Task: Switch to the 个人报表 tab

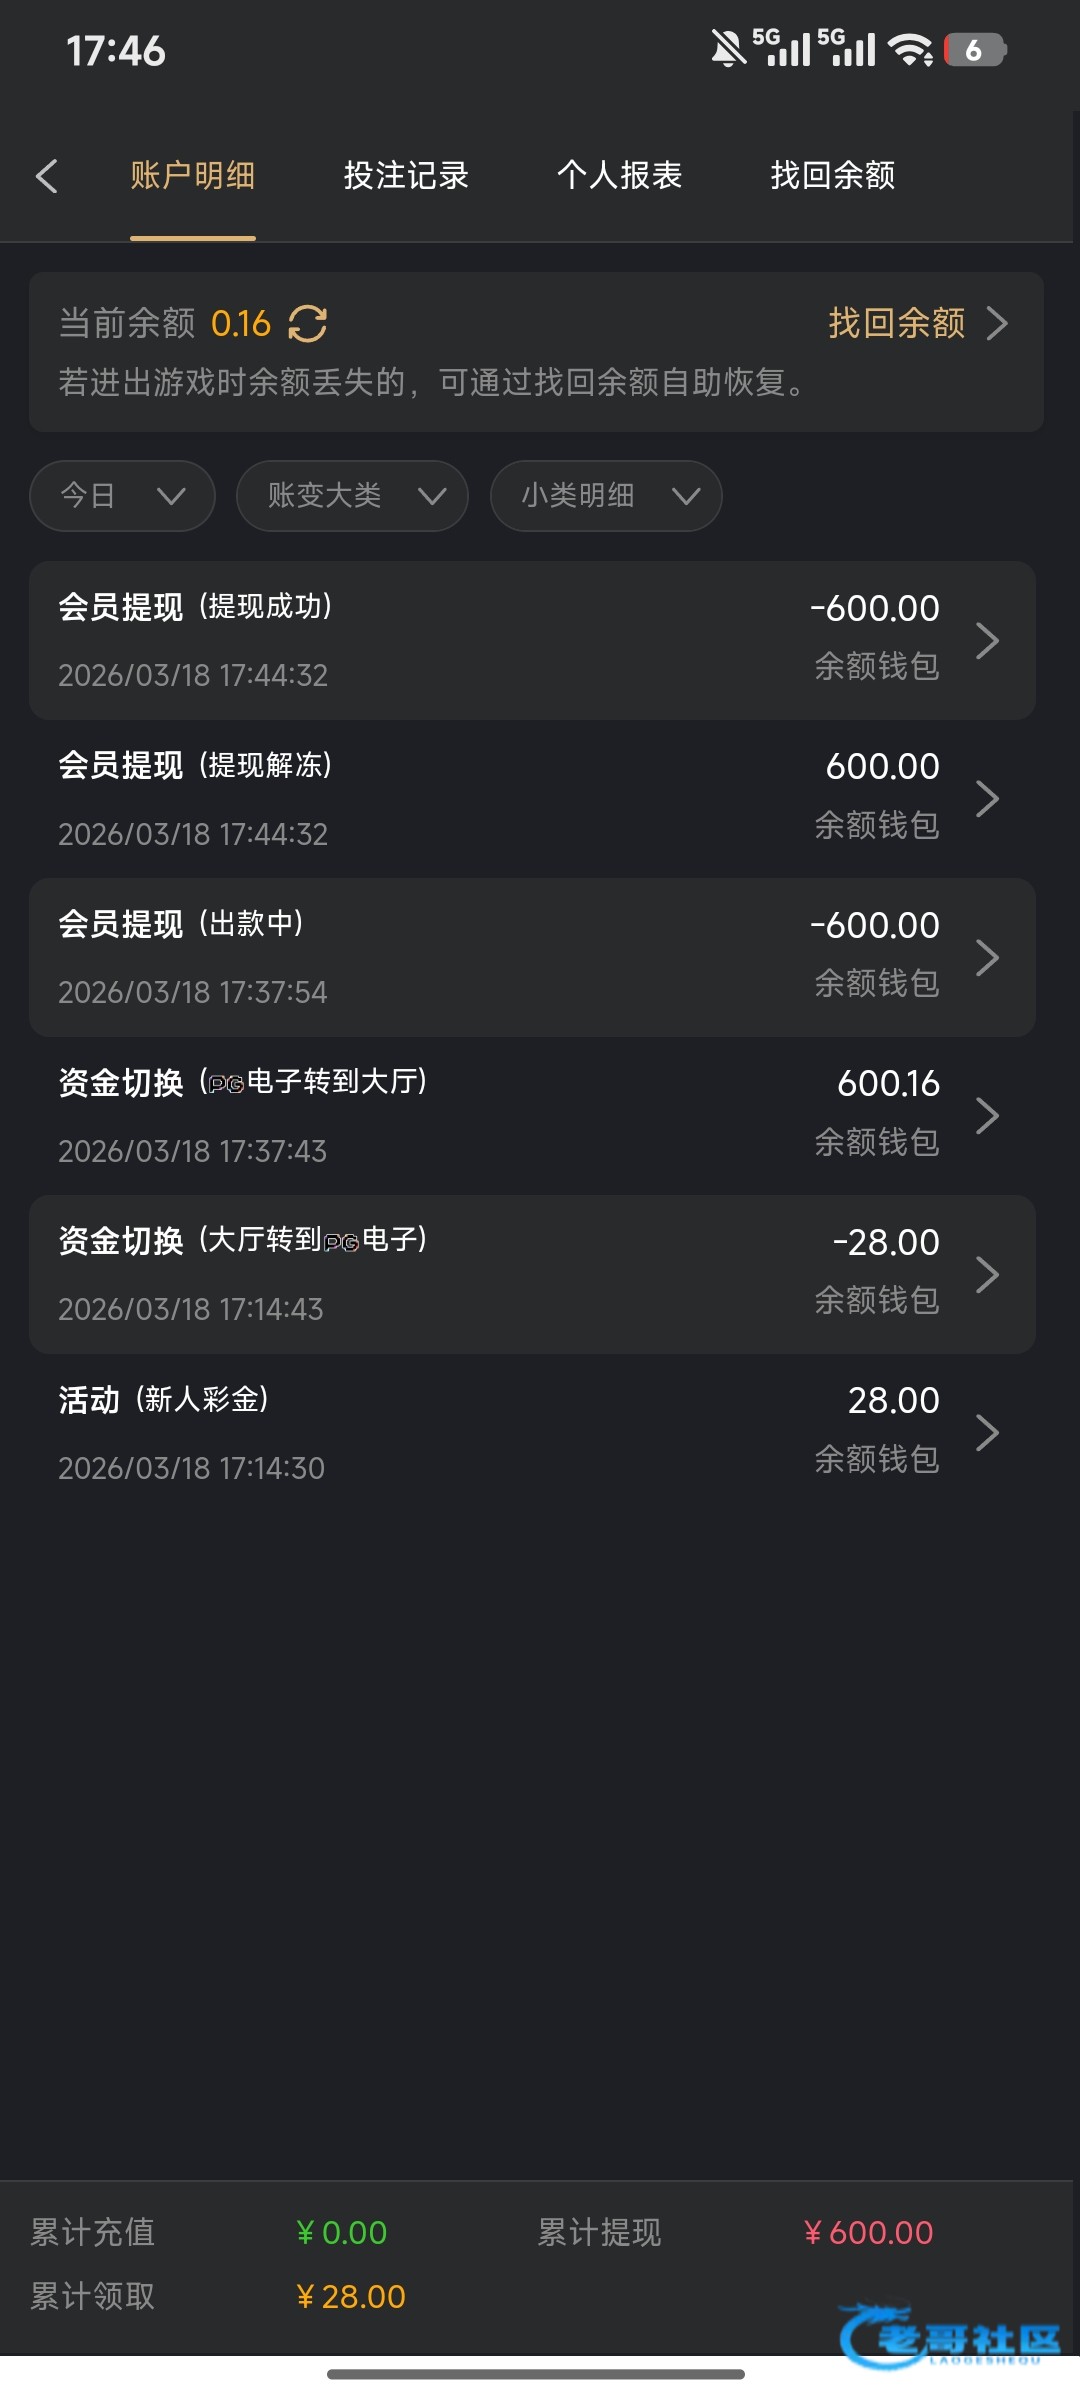Action: [x=619, y=176]
